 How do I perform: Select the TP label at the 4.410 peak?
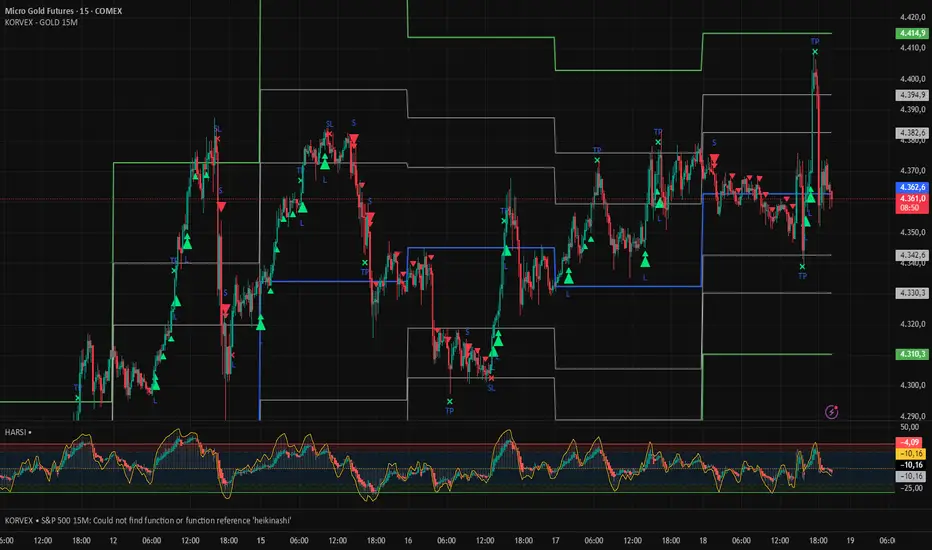(x=815, y=42)
